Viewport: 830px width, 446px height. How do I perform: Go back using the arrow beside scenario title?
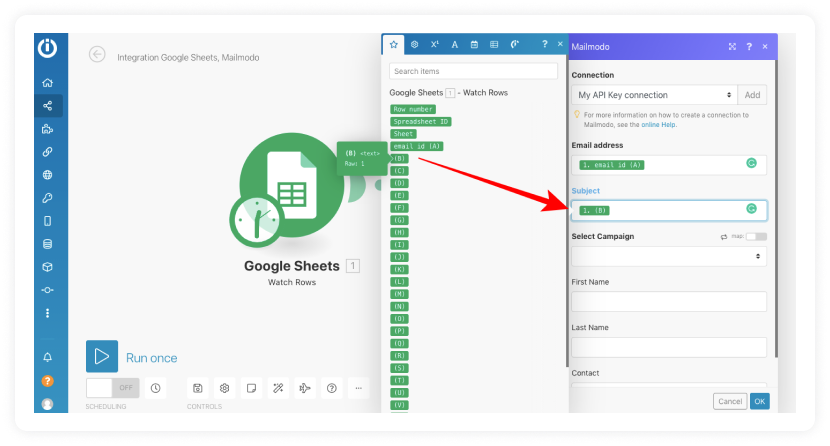97,54
